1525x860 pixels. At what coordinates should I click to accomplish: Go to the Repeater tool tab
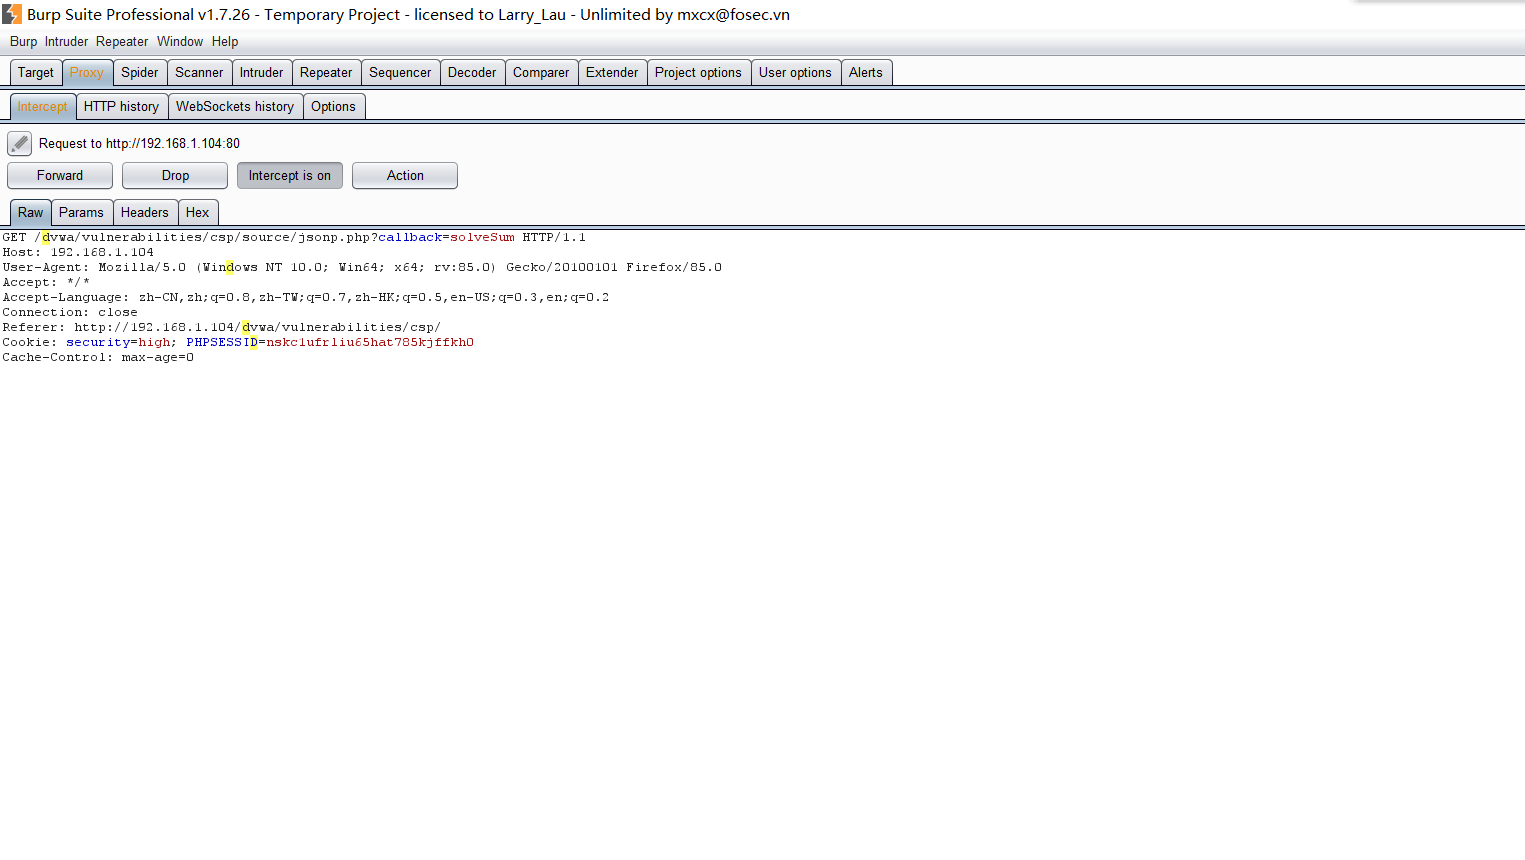326,73
